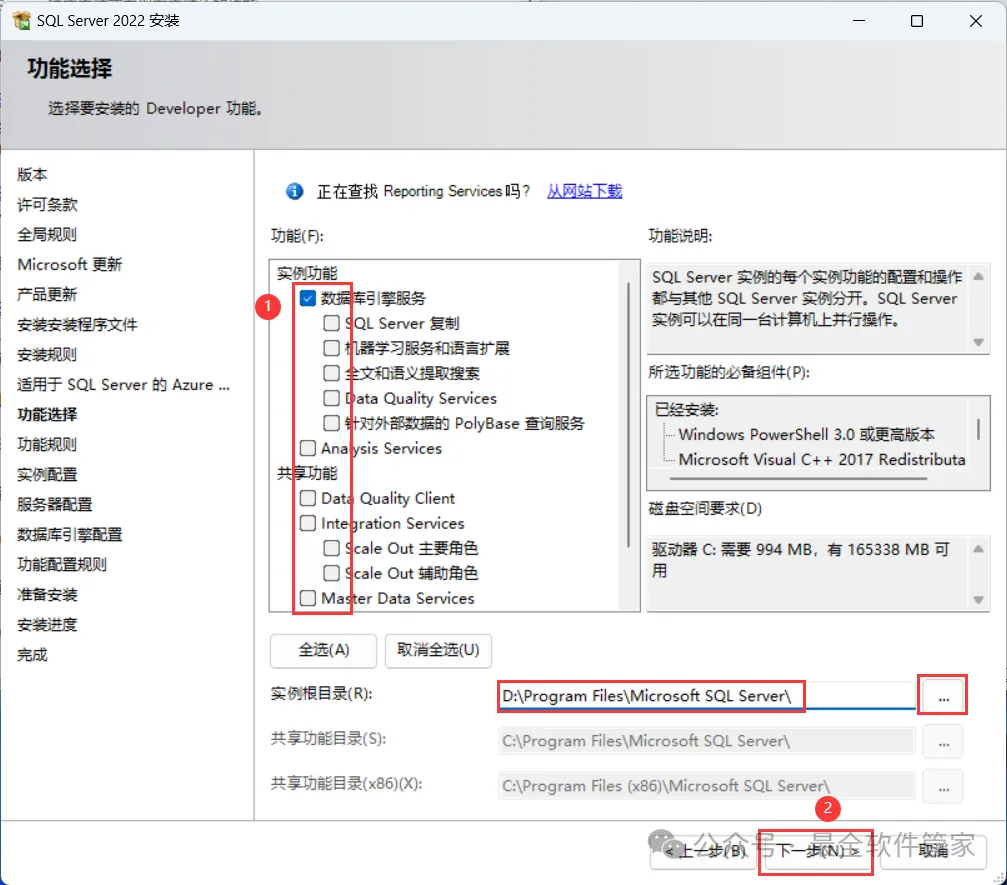1007x885 pixels.
Task: Click the 功能说明 scroll up arrow
Action: click(x=979, y=276)
